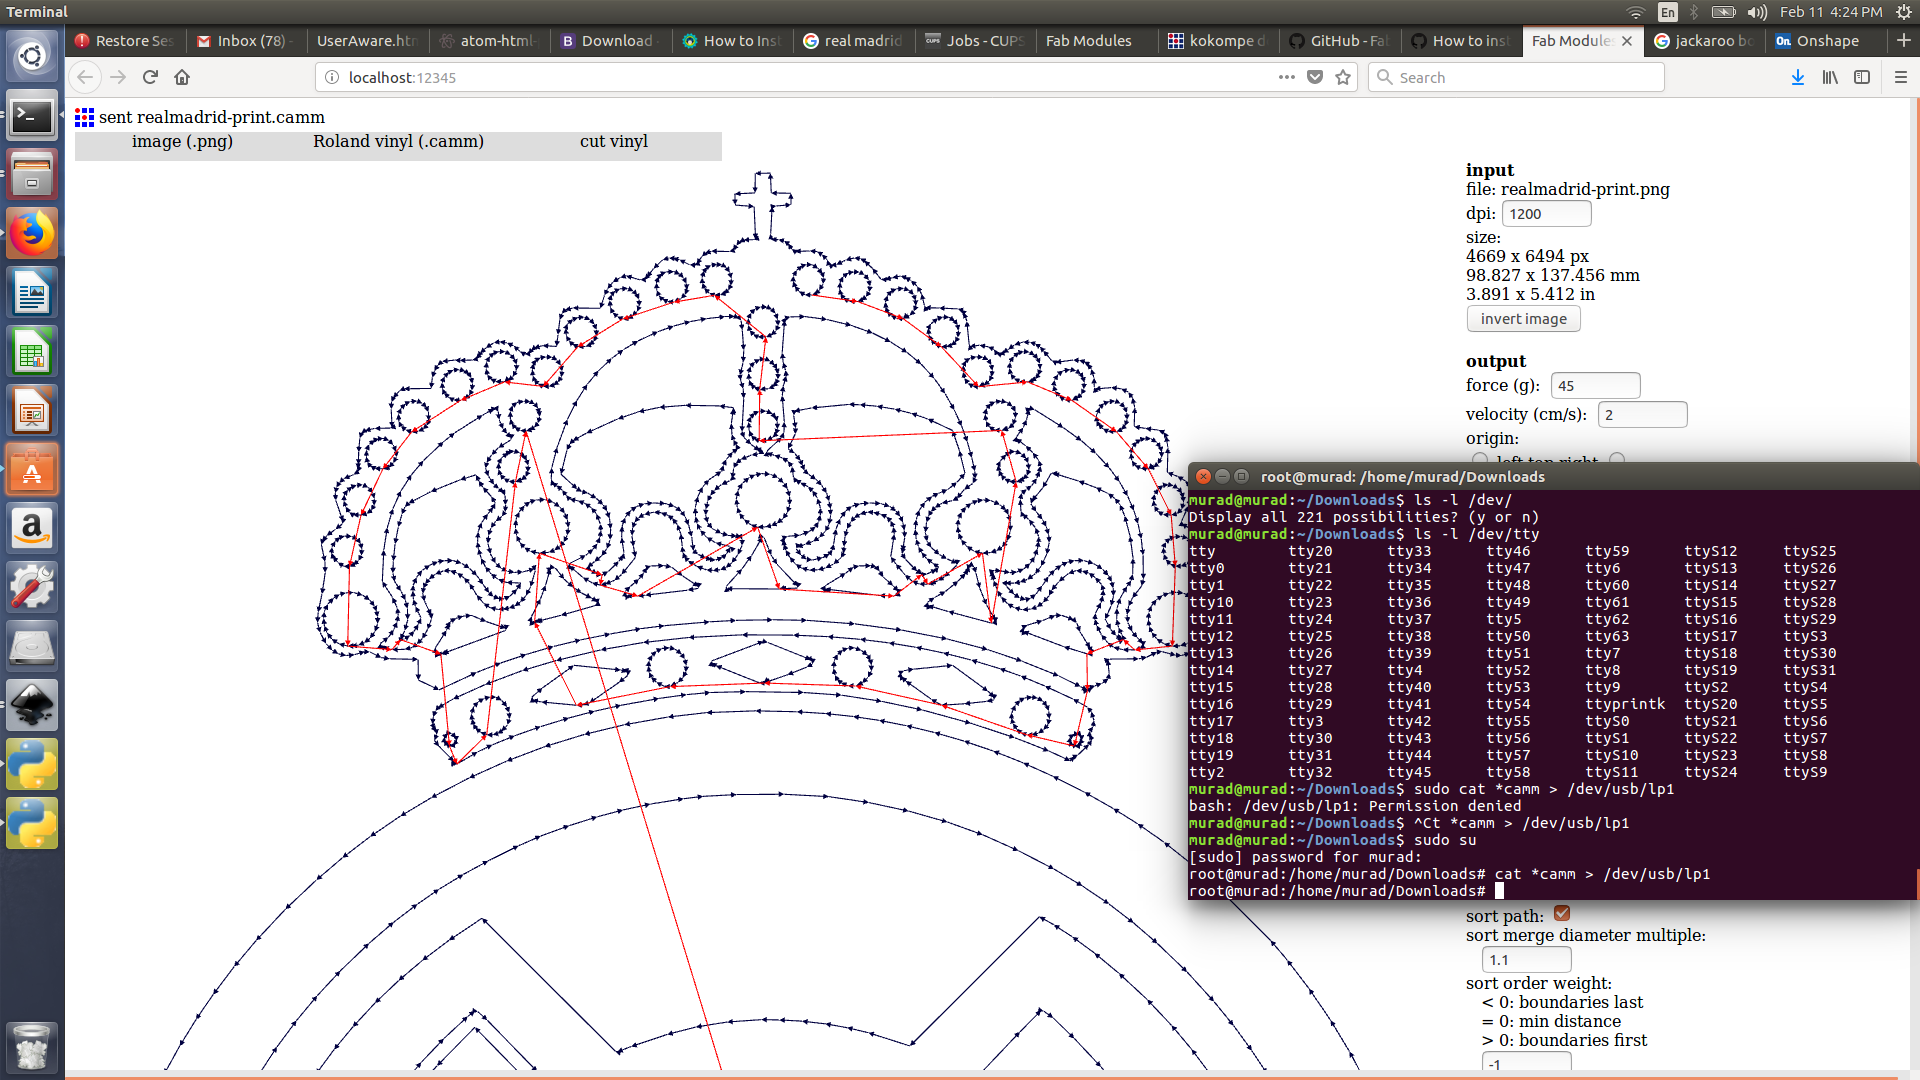The width and height of the screenshot is (1920, 1080).
Task: Switch to the atom-html tab
Action: tap(488, 41)
